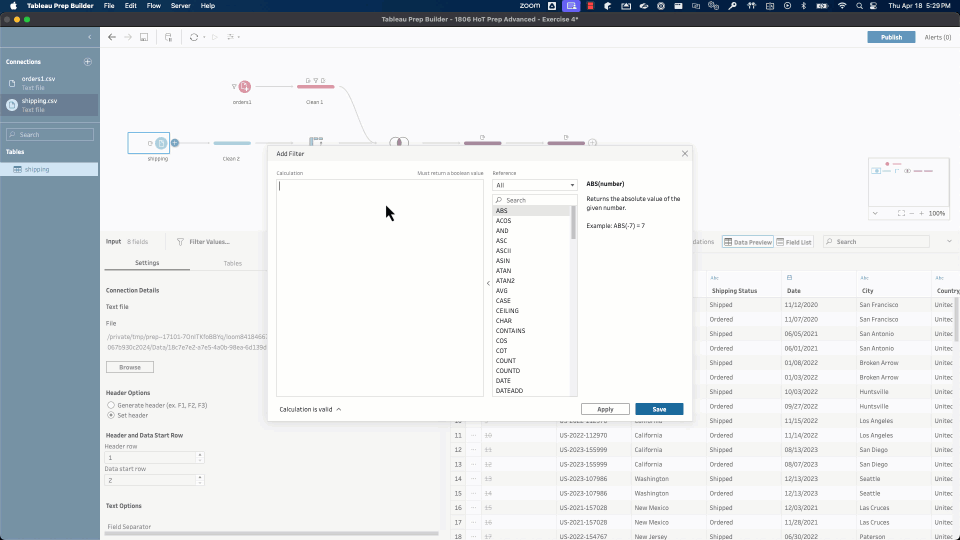Image resolution: width=960 pixels, height=540 pixels.
Task: Click the refresh data icon
Action: (193, 37)
